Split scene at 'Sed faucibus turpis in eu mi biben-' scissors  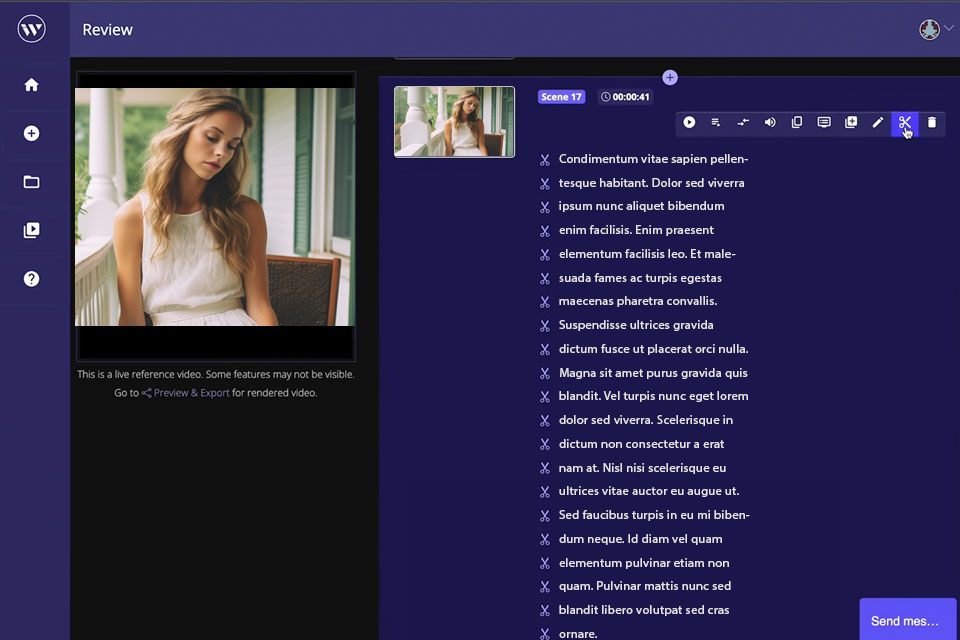tap(545, 516)
